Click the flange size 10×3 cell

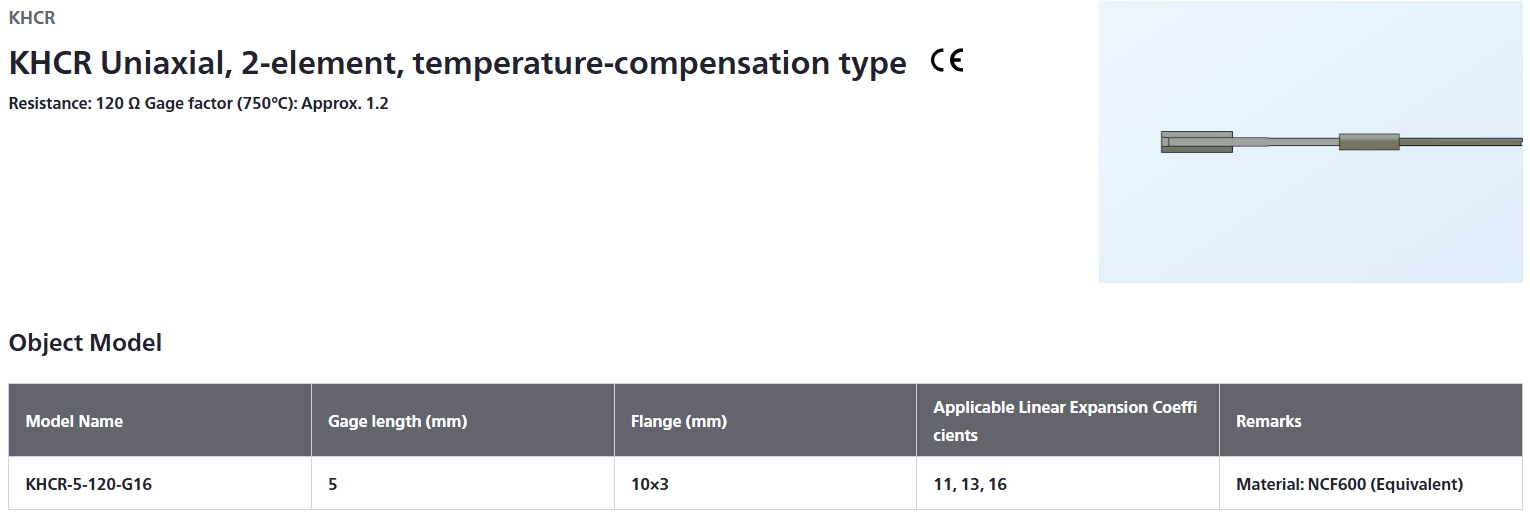coord(765,484)
